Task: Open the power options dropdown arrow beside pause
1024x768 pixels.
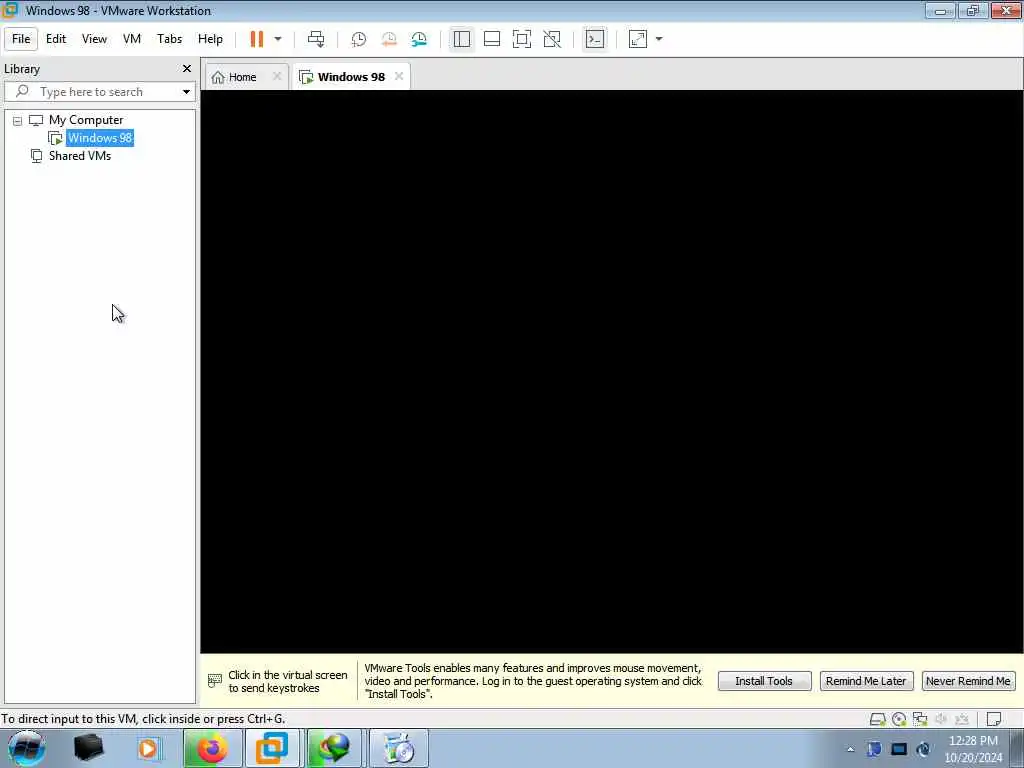Action: point(278,39)
